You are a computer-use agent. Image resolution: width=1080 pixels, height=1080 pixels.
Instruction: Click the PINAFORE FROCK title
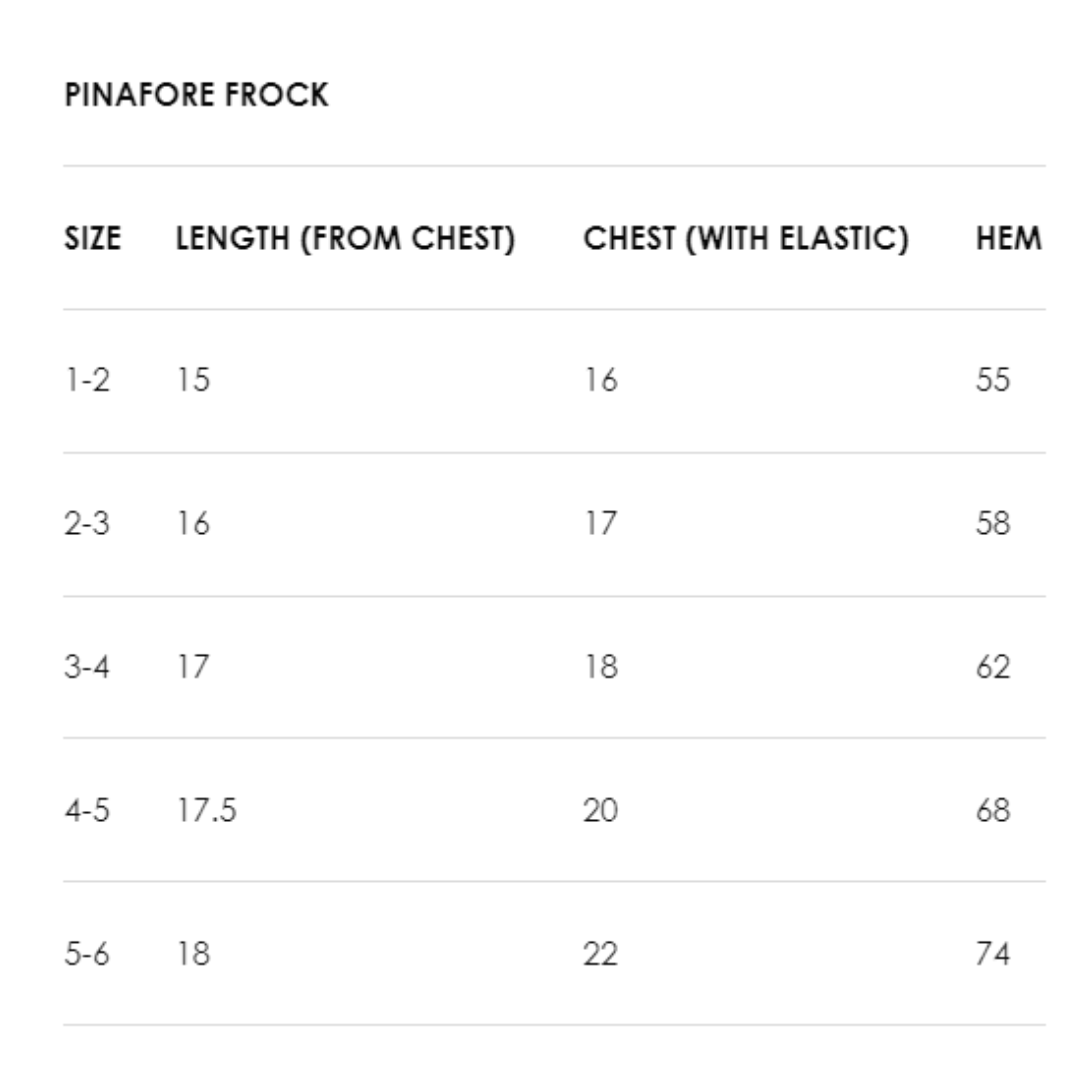coord(196,95)
